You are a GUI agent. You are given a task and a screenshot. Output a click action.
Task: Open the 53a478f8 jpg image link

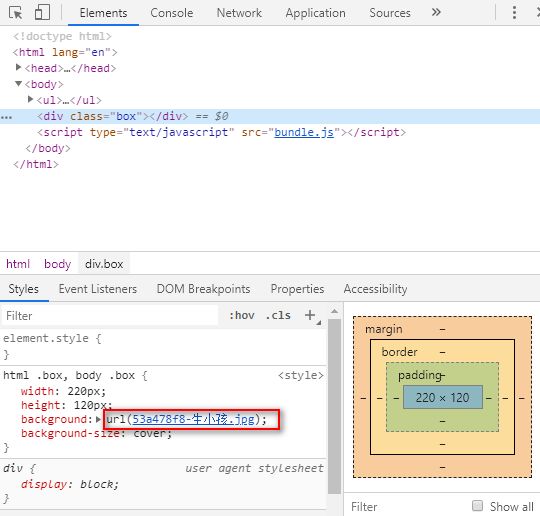193,419
